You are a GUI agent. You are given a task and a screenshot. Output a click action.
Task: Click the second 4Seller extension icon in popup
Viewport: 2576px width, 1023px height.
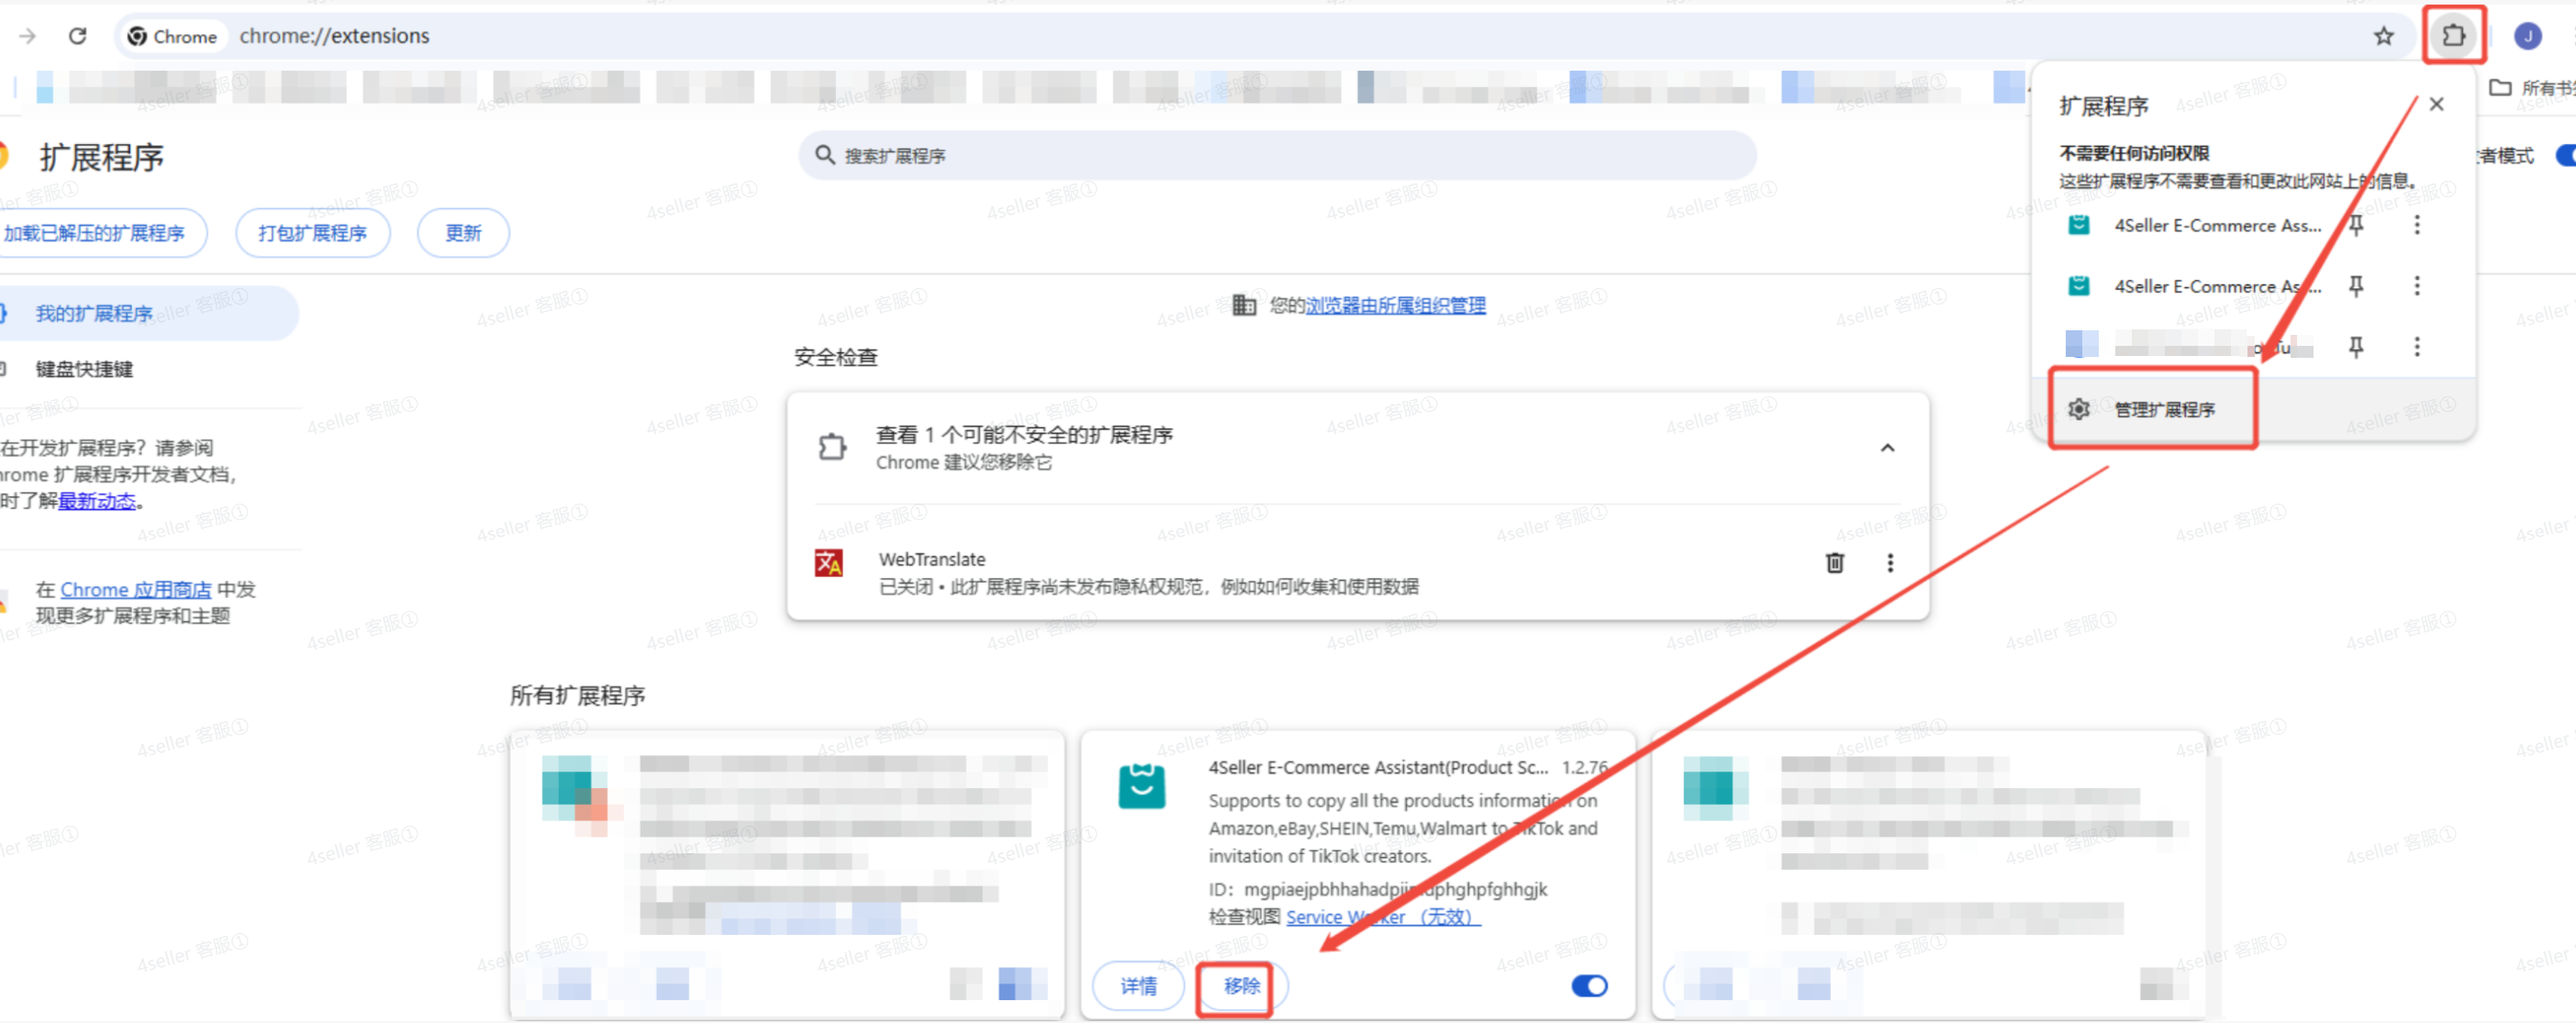[x=2079, y=286]
